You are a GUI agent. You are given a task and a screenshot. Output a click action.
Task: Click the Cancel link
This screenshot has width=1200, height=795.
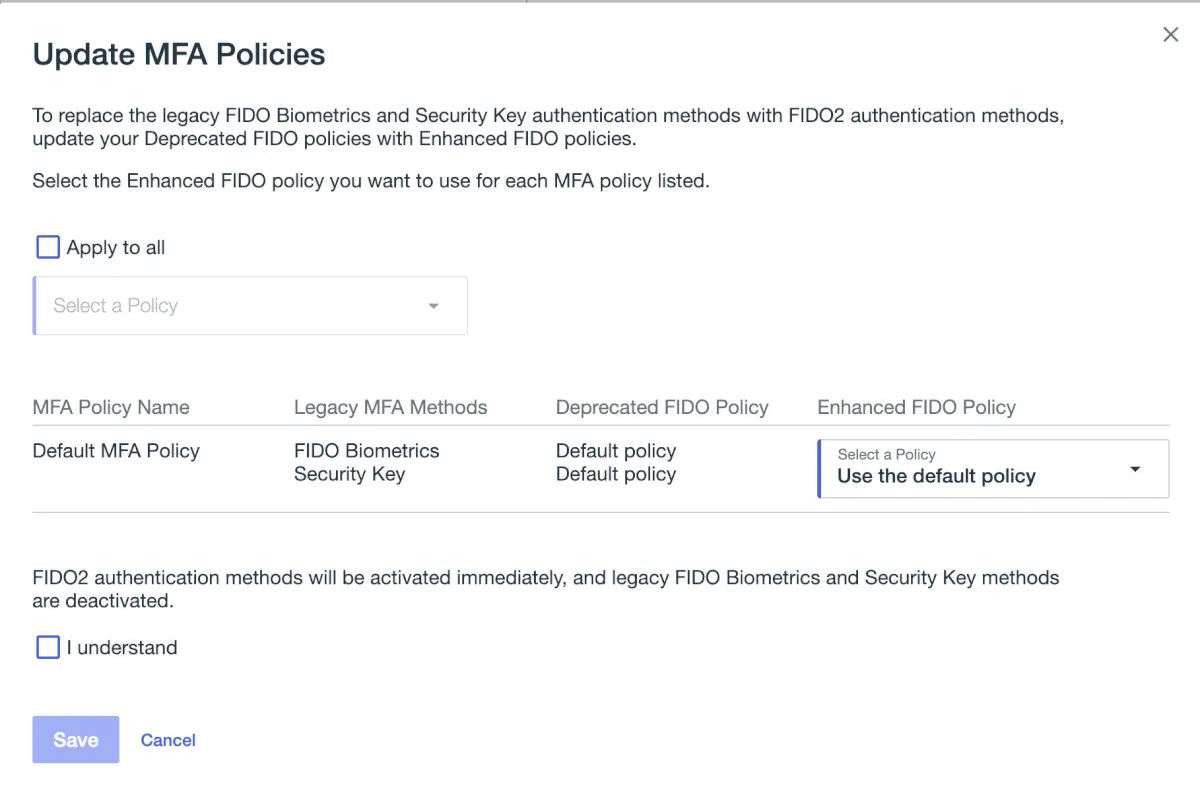coord(168,740)
